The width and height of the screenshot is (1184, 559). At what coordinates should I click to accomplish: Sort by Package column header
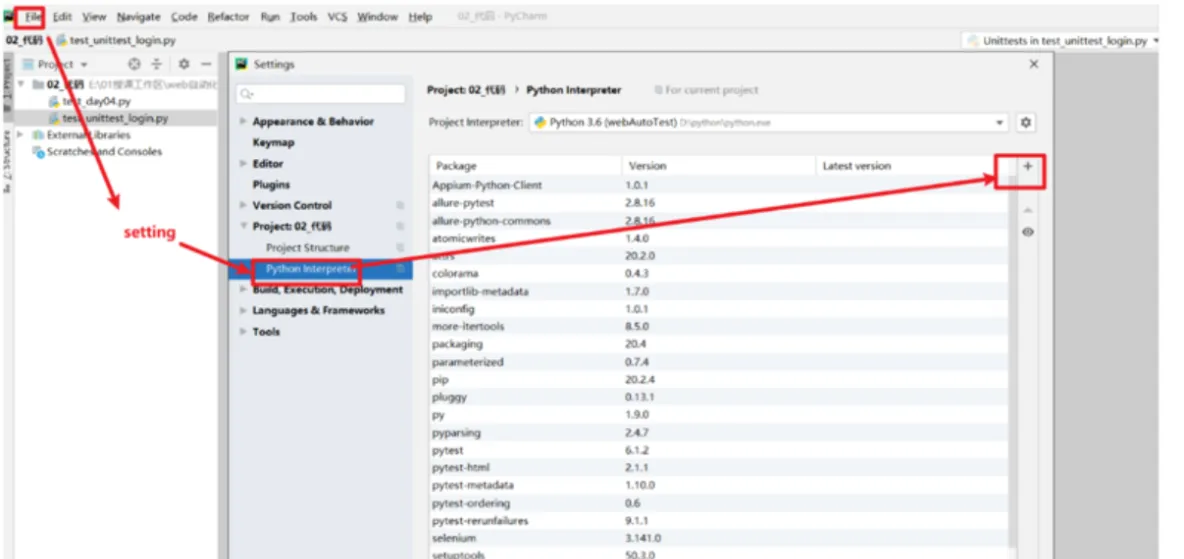pyautogui.click(x=526, y=166)
